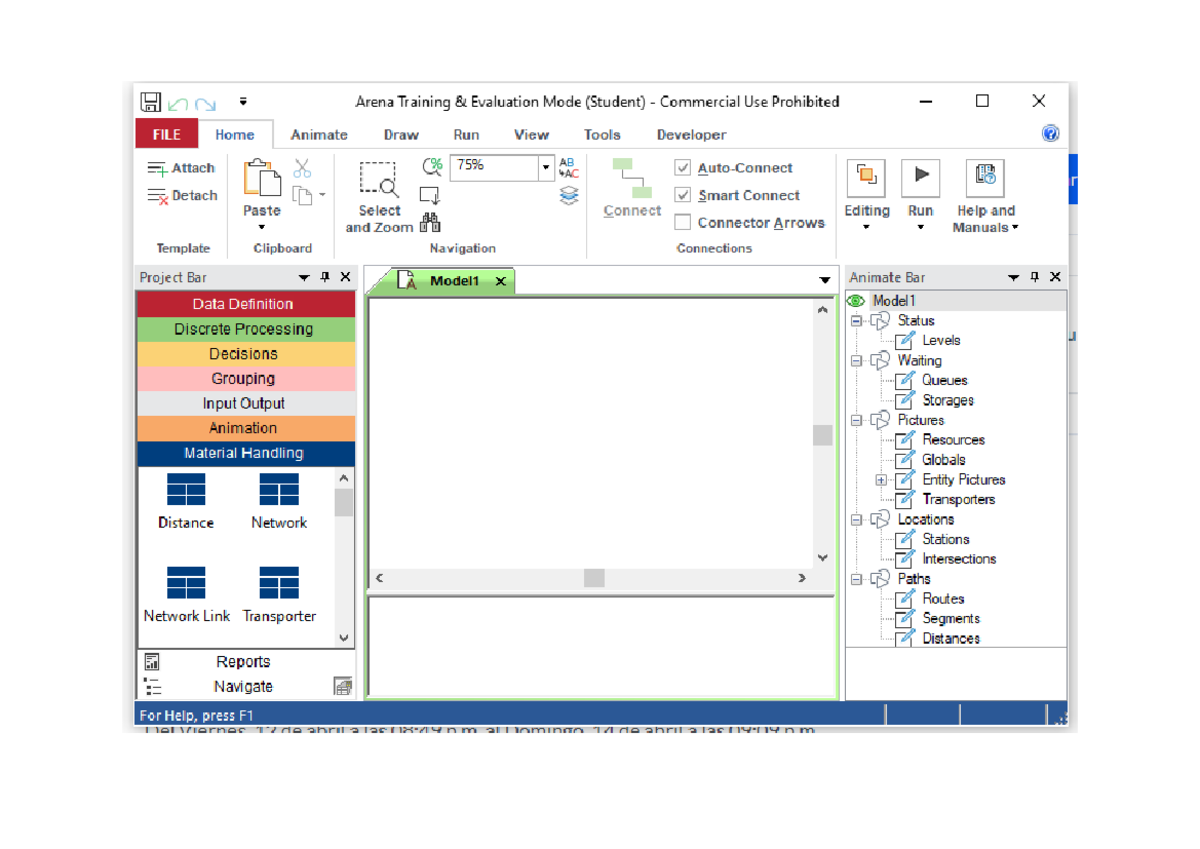Expand the Entity Pictures tree node

click(x=881, y=480)
